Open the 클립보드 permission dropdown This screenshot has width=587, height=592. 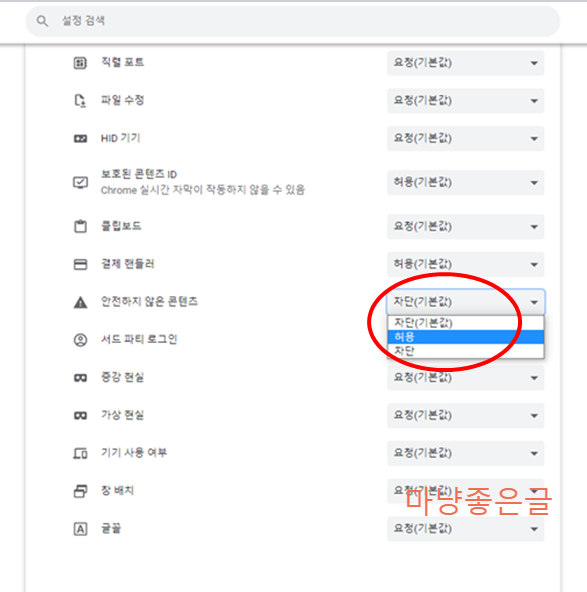point(465,227)
